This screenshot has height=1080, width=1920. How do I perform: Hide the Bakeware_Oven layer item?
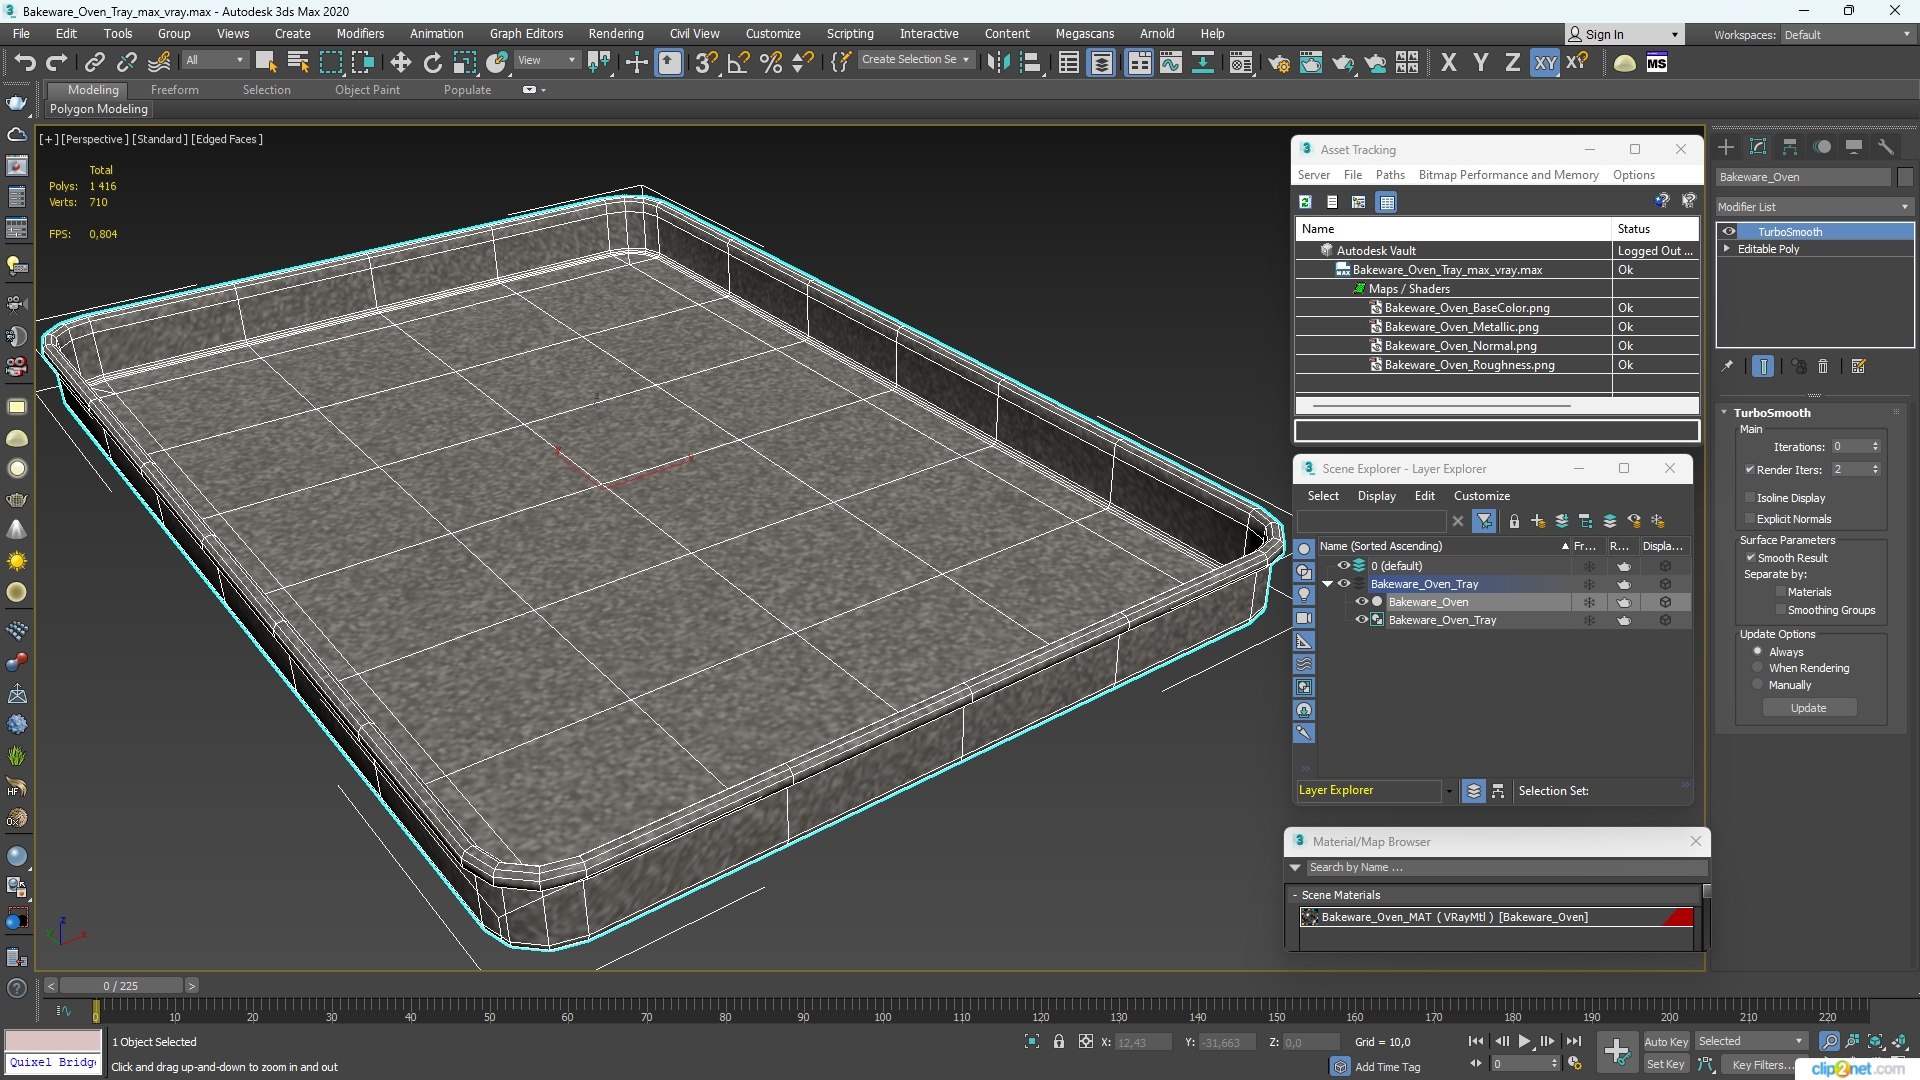click(x=1361, y=602)
